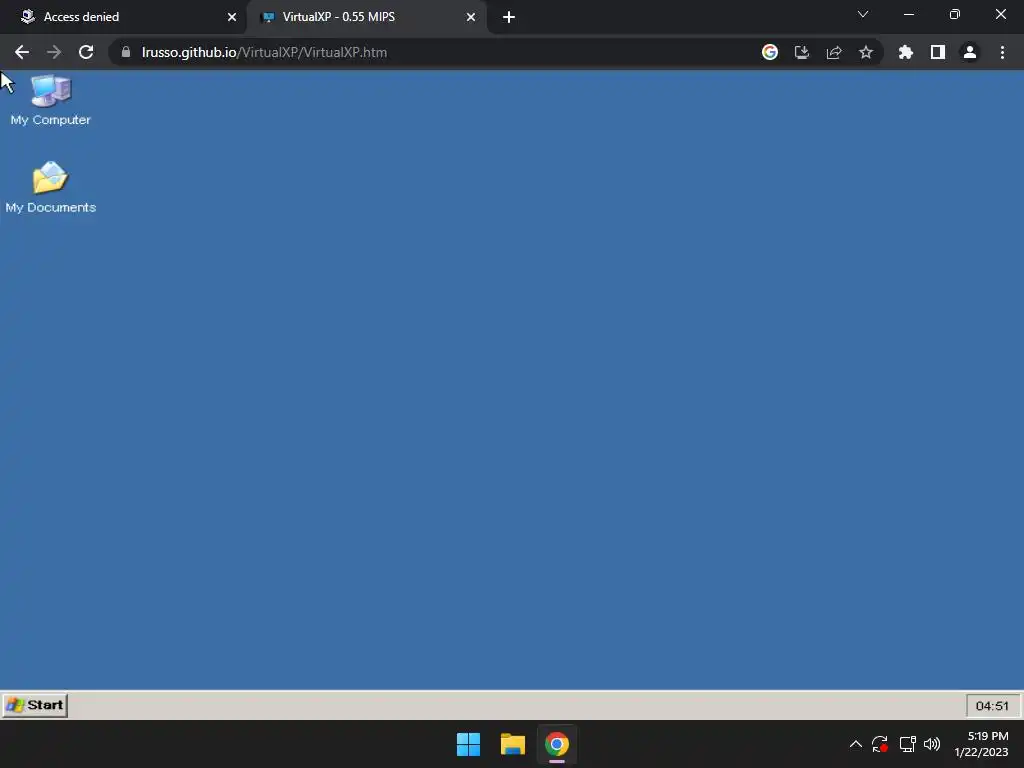Click the VirtualXP Start button

click(x=35, y=705)
